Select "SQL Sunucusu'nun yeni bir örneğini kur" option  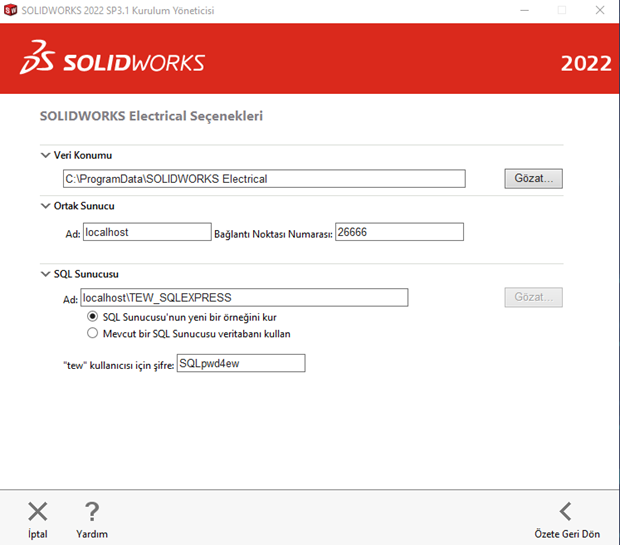[x=94, y=317]
